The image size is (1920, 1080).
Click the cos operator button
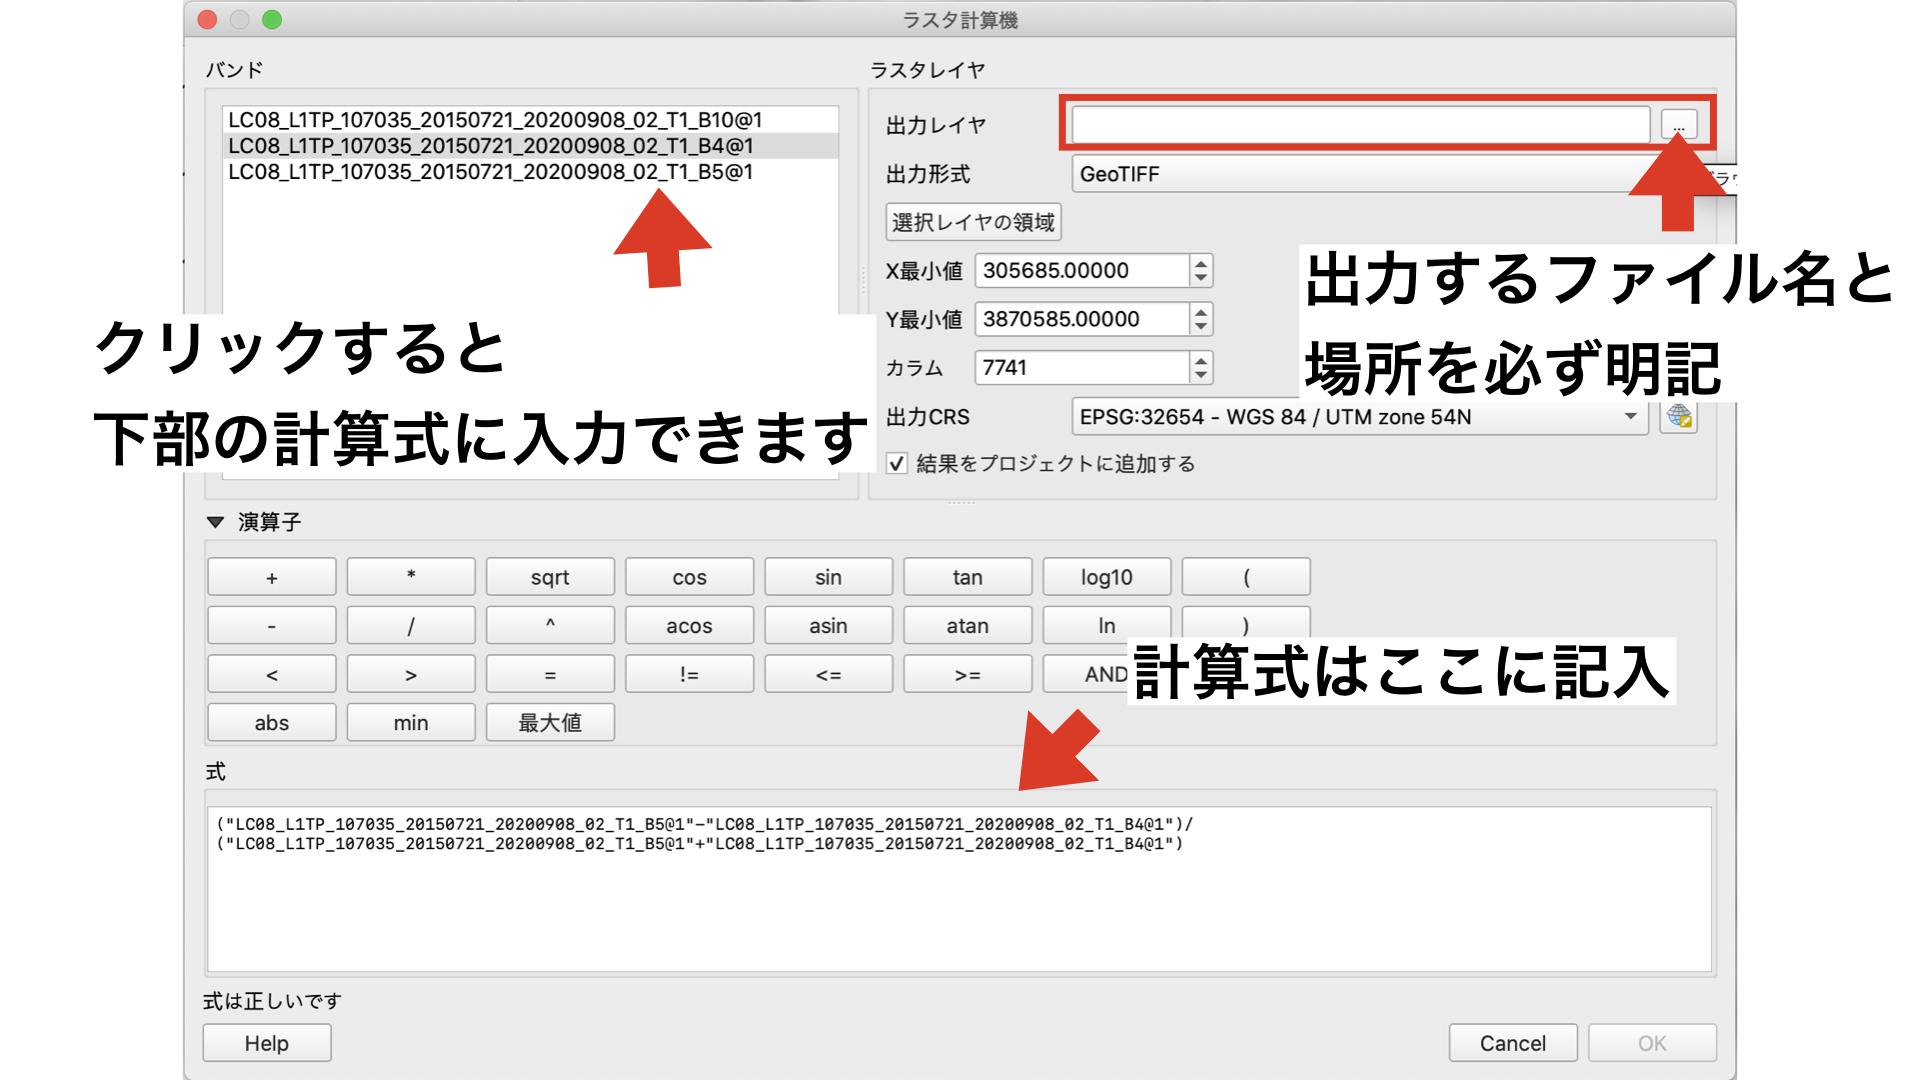[x=689, y=577]
